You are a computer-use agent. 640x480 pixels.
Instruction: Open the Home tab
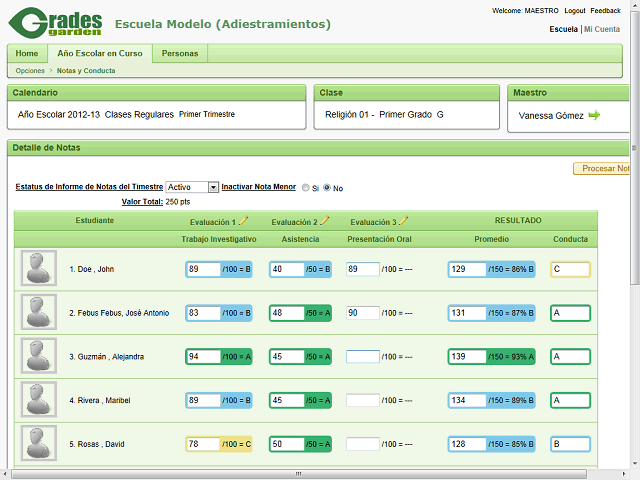click(x=27, y=54)
